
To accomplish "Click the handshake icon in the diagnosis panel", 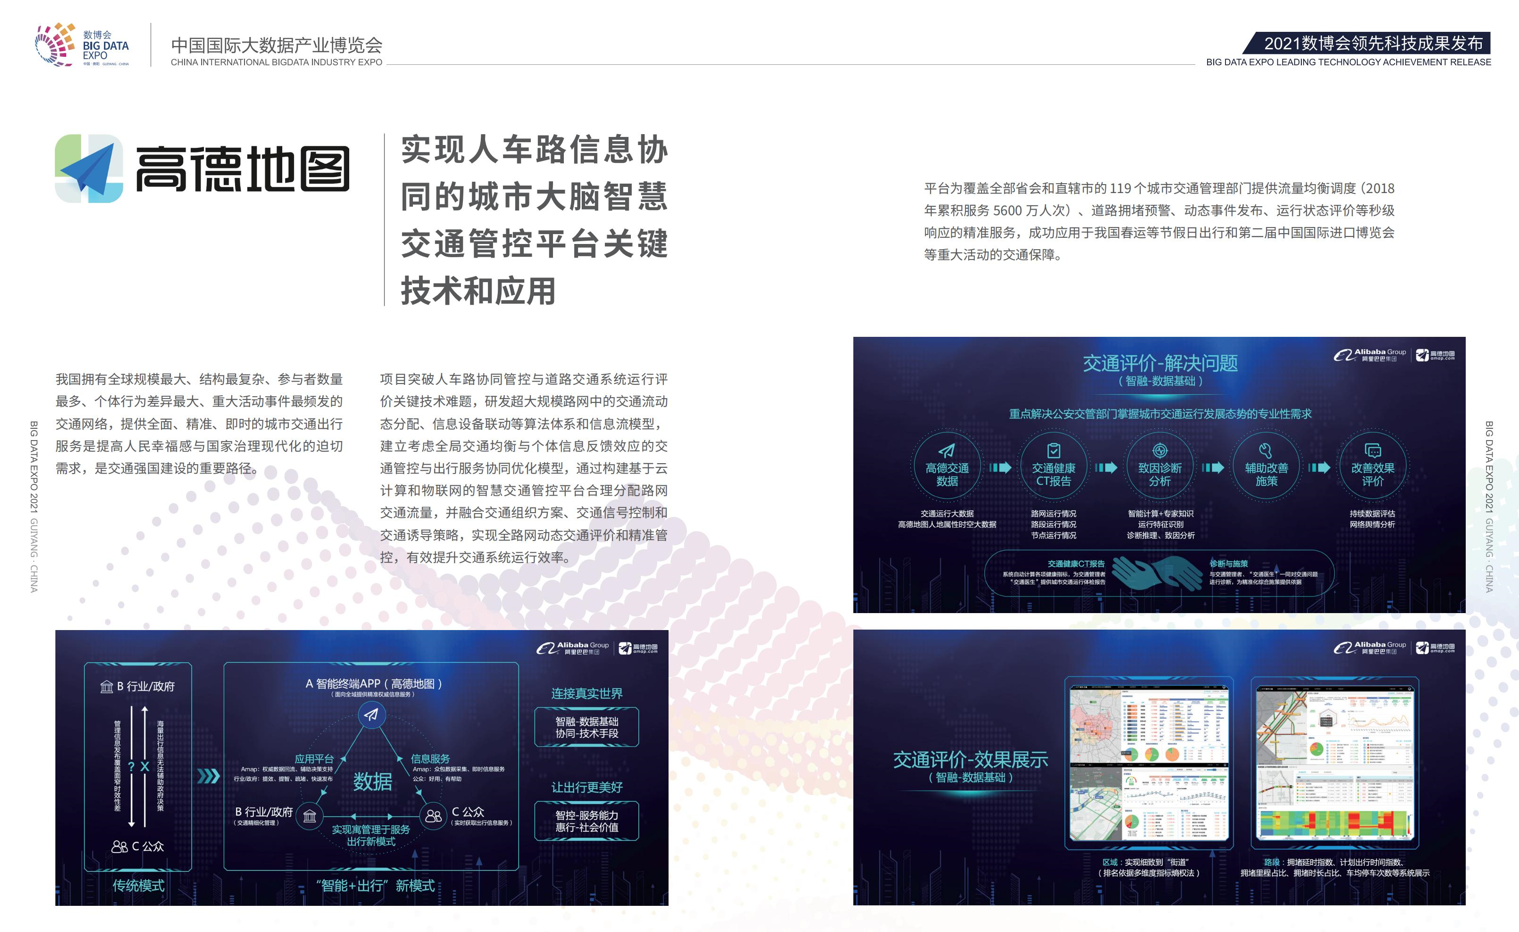I will (1157, 573).
